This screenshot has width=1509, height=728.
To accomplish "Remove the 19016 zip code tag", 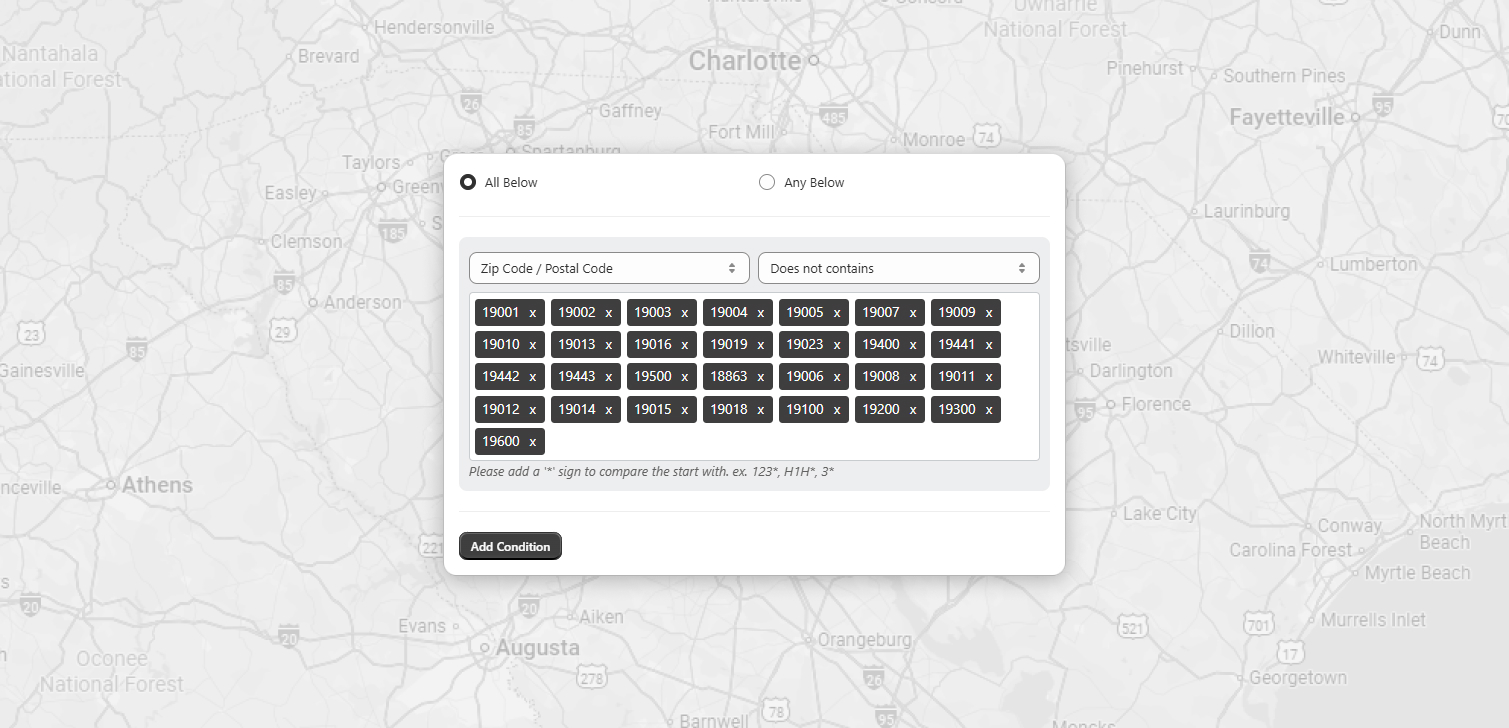I will click(683, 344).
